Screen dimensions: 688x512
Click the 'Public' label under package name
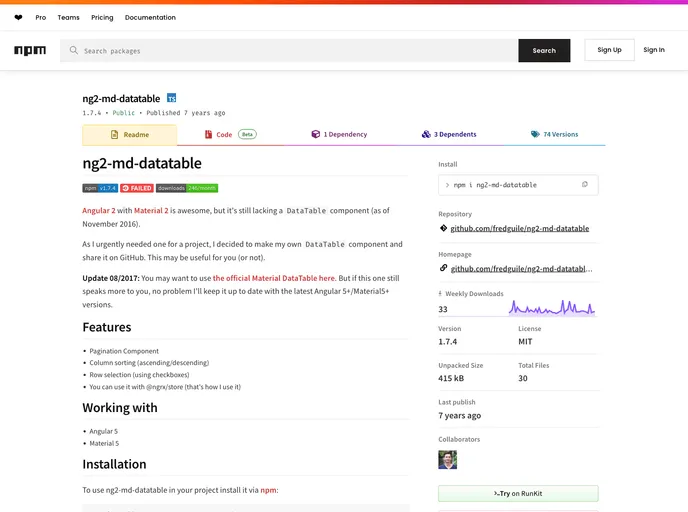(x=124, y=113)
